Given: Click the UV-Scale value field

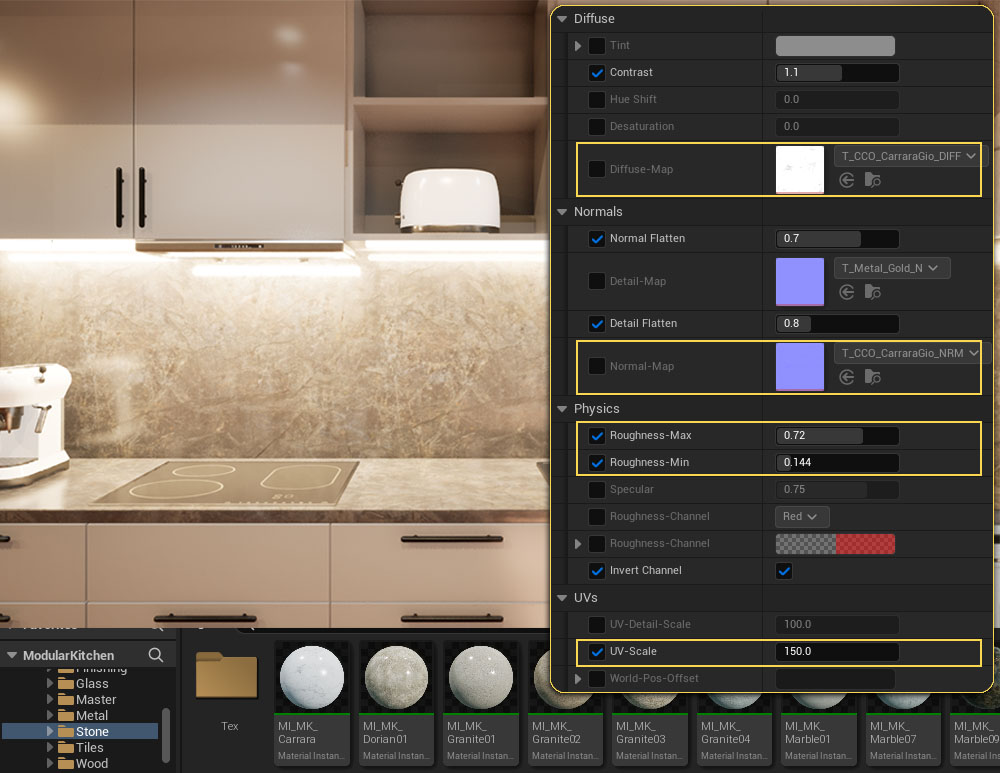Looking at the screenshot, I should pos(836,652).
